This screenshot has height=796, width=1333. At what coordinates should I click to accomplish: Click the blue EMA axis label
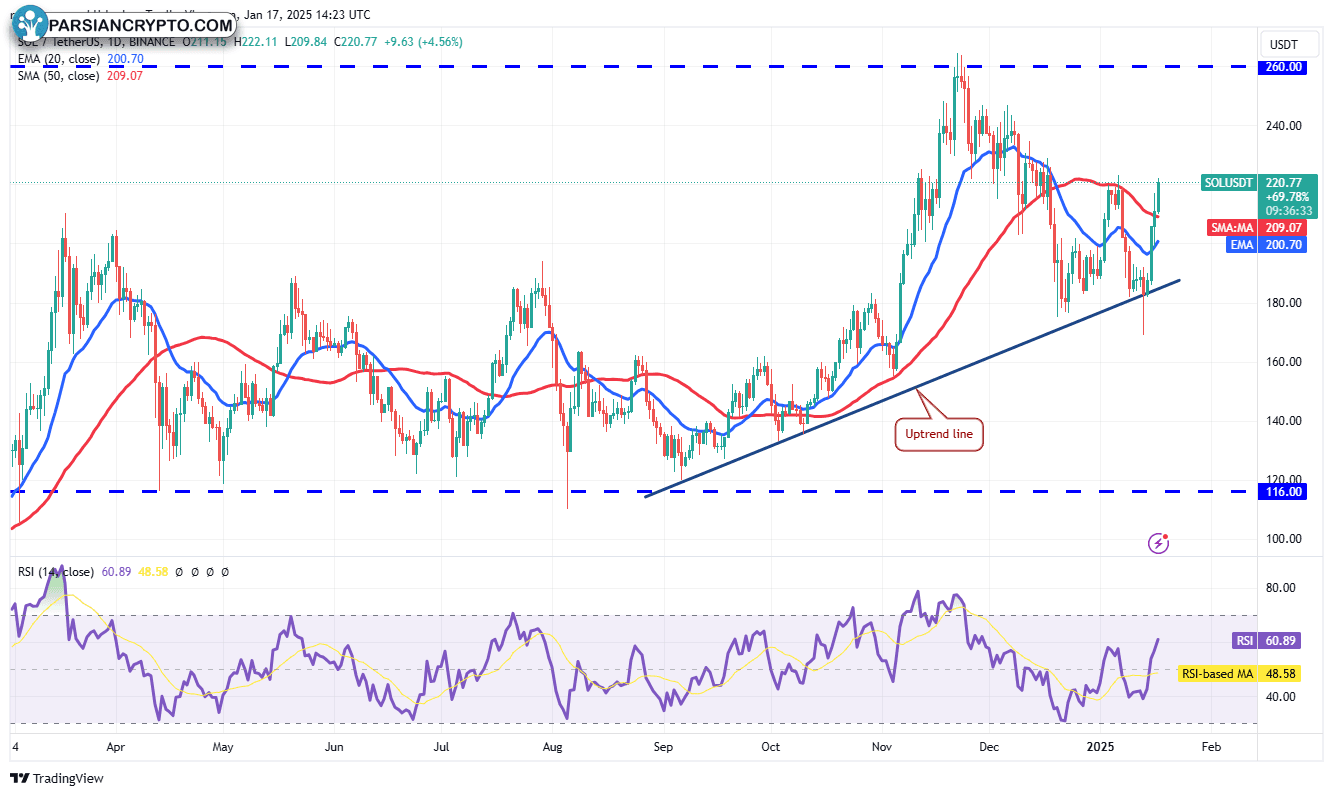pyautogui.click(x=1241, y=244)
